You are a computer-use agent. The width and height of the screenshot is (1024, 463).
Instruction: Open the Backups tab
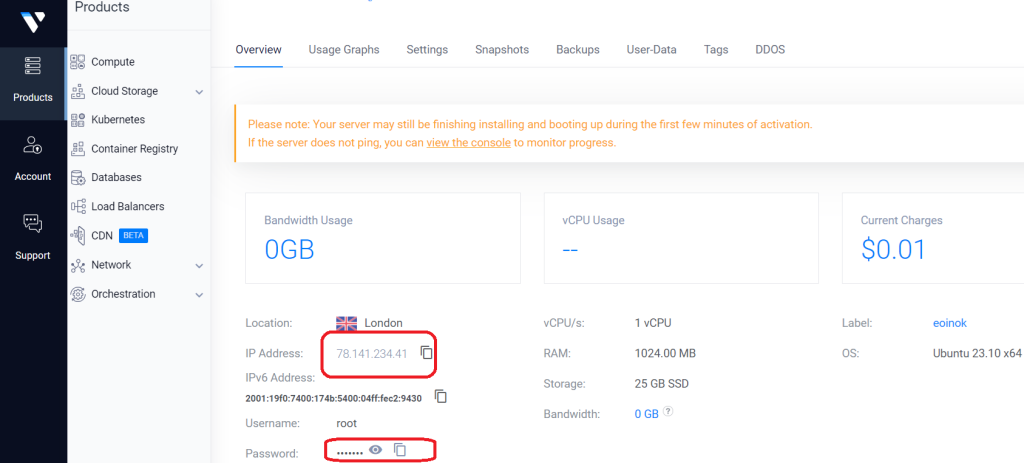(578, 50)
